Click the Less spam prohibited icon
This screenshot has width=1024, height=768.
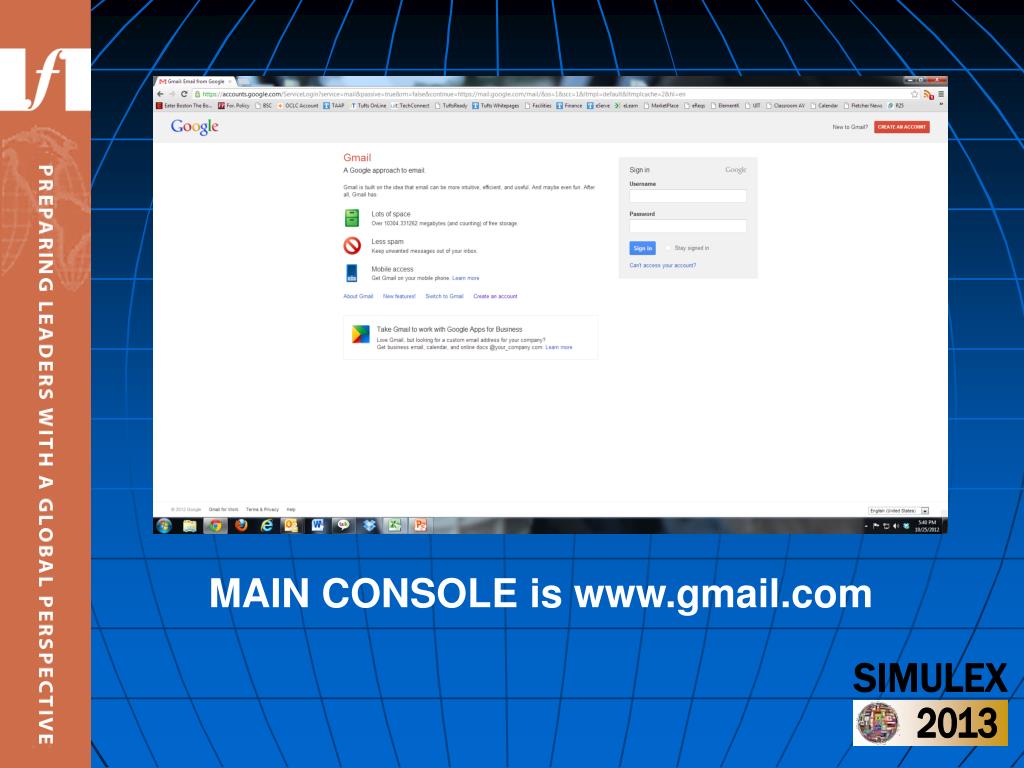352,246
